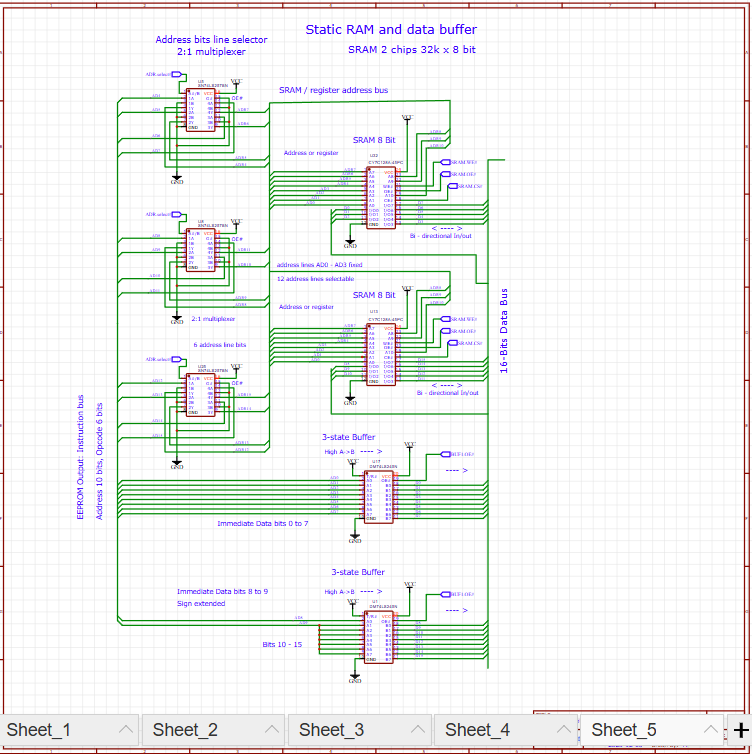The height and width of the screenshot is (754, 752).
Task: Click the 'EEPROM Output: Instruction bus' label
Action: point(82,456)
